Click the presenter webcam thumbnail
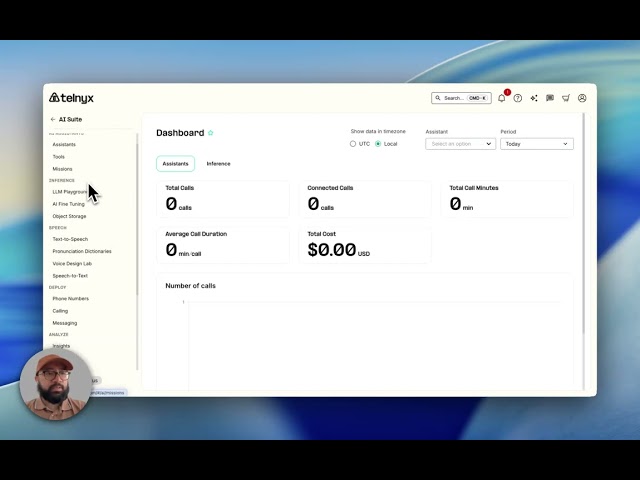The height and width of the screenshot is (480, 640). point(55,385)
